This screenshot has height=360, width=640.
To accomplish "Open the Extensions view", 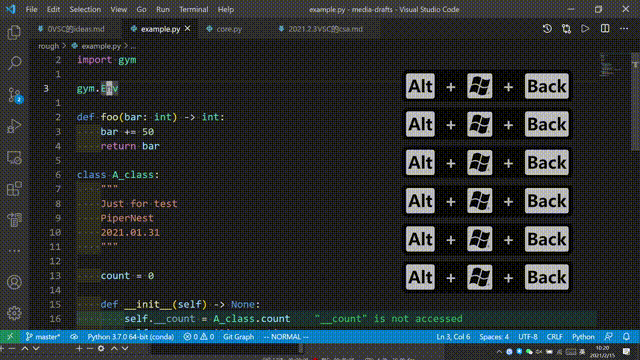I will (14, 189).
